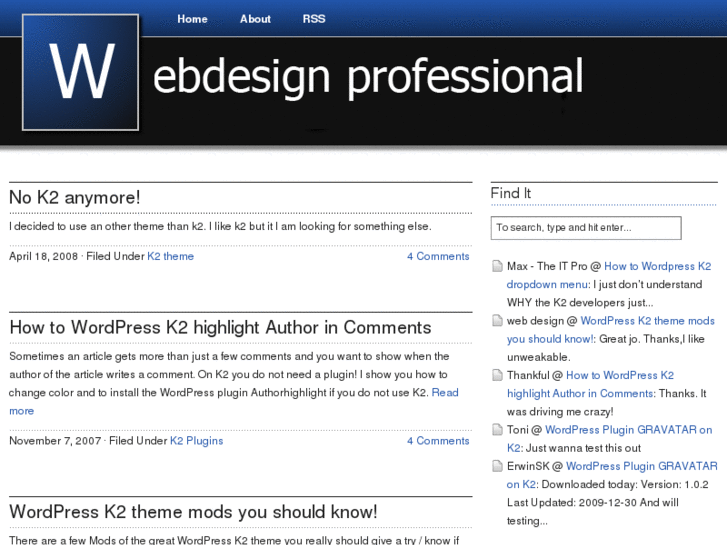This screenshot has width=727, height=545.
Task: Click the 'ebdesign professional' site title
Action: pyautogui.click(x=368, y=77)
